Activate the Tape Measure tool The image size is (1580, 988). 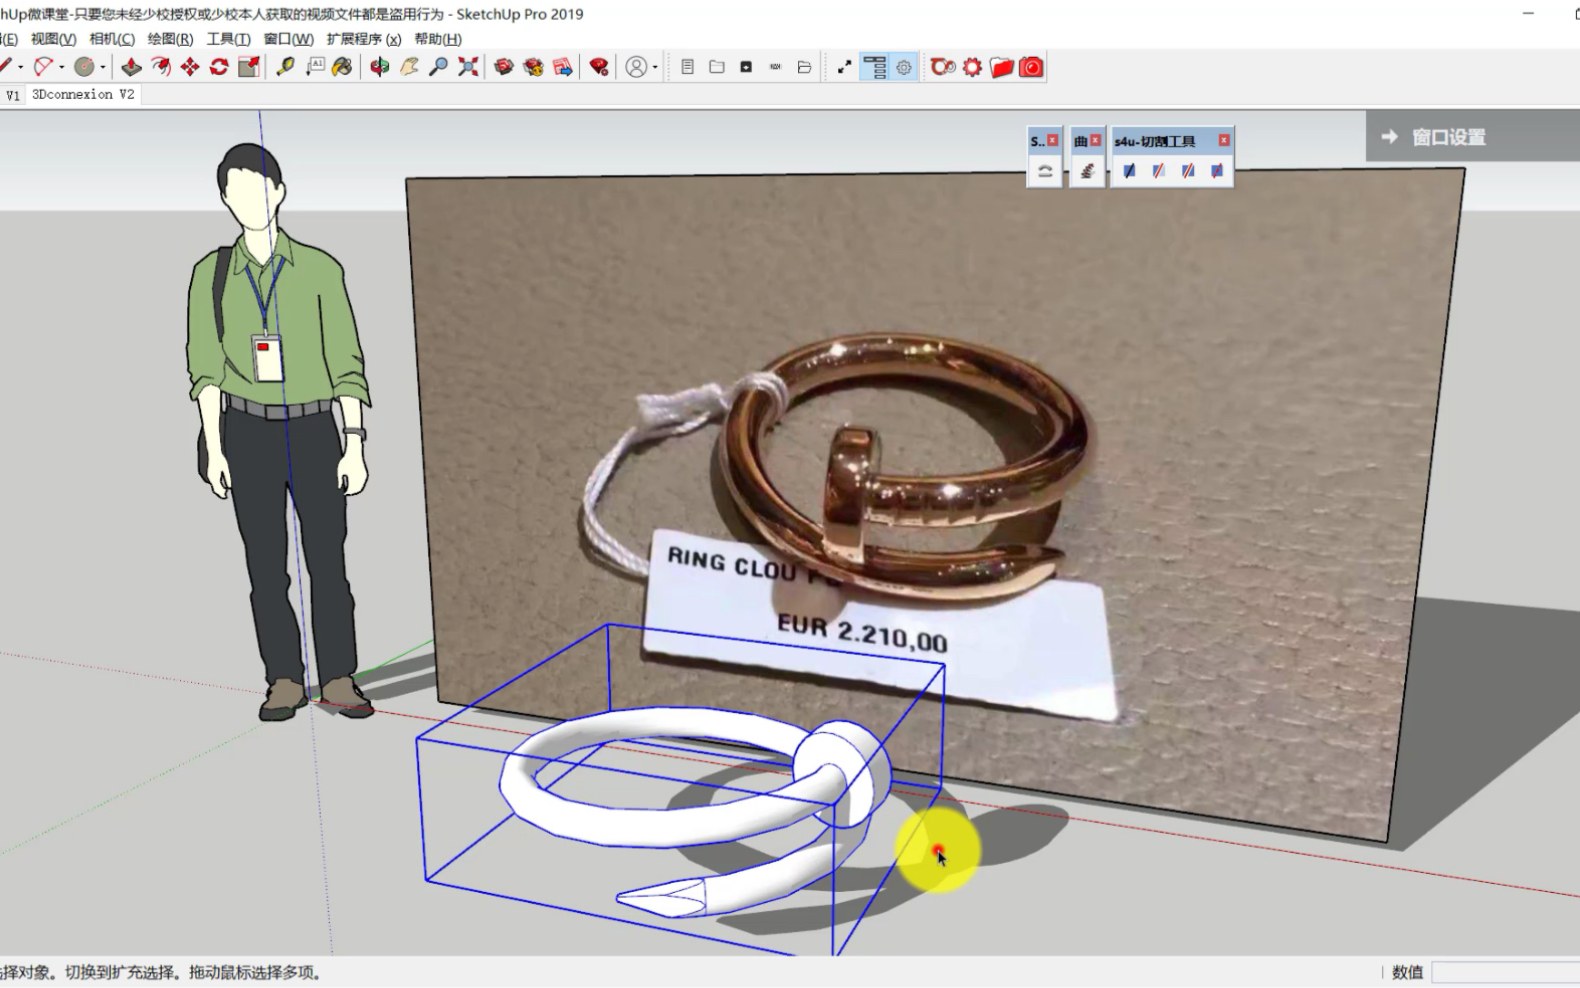pos(285,67)
